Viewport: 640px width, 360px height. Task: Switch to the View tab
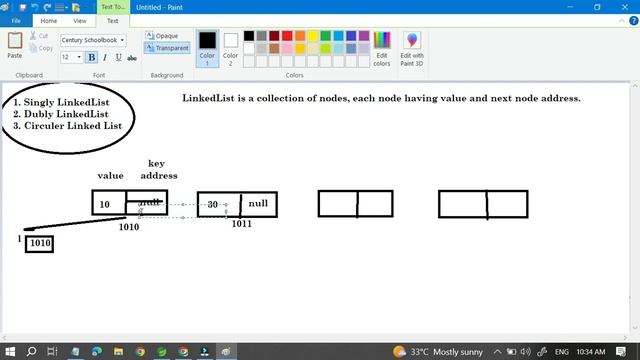(x=80, y=21)
